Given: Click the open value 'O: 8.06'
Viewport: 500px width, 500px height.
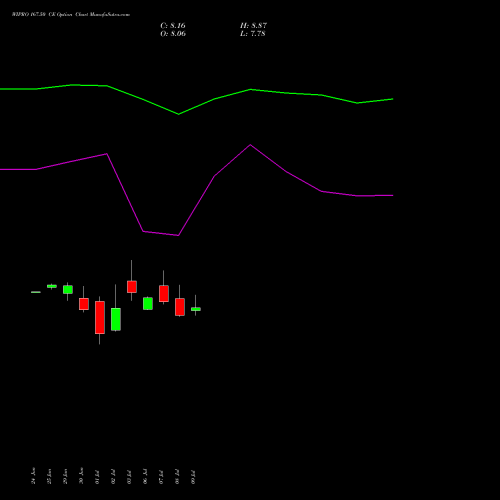Looking at the screenshot, I should pos(173,34).
